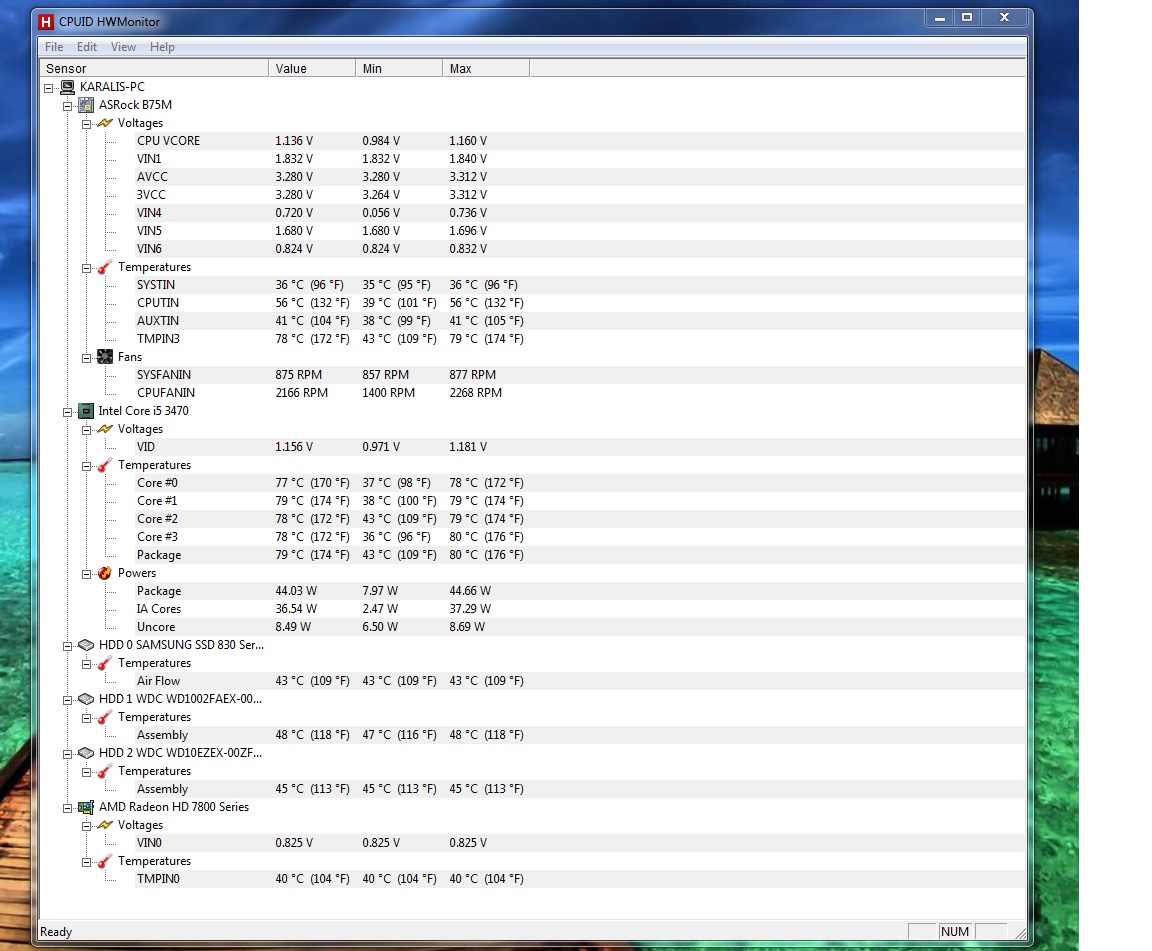Viewport: 1152px width, 951px height.
Task: Select the TMPIN0 temperature row
Action: click(580, 879)
